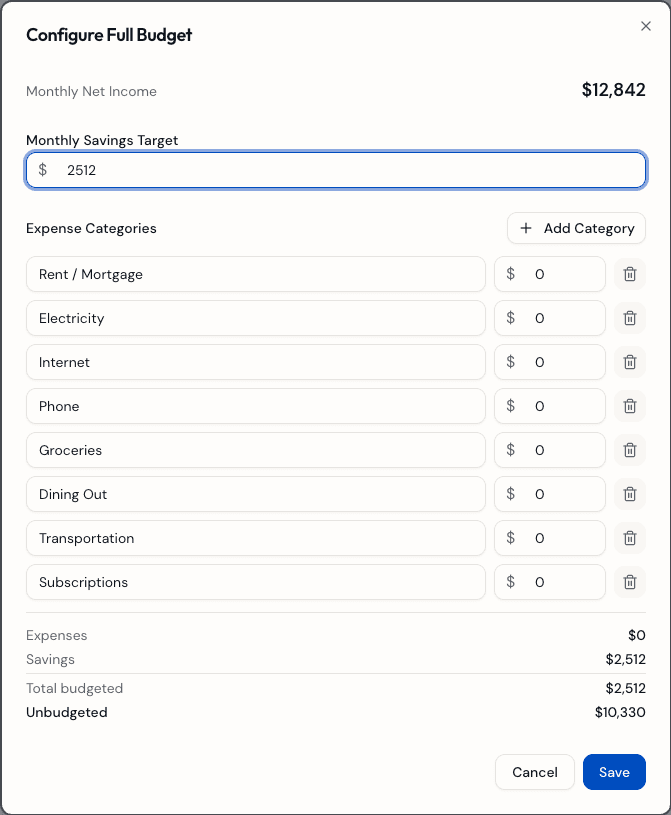Edit the Rent / Mortgage amount
Image resolution: width=671 pixels, height=815 pixels.
pyautogui.click(x=560, y=274)
